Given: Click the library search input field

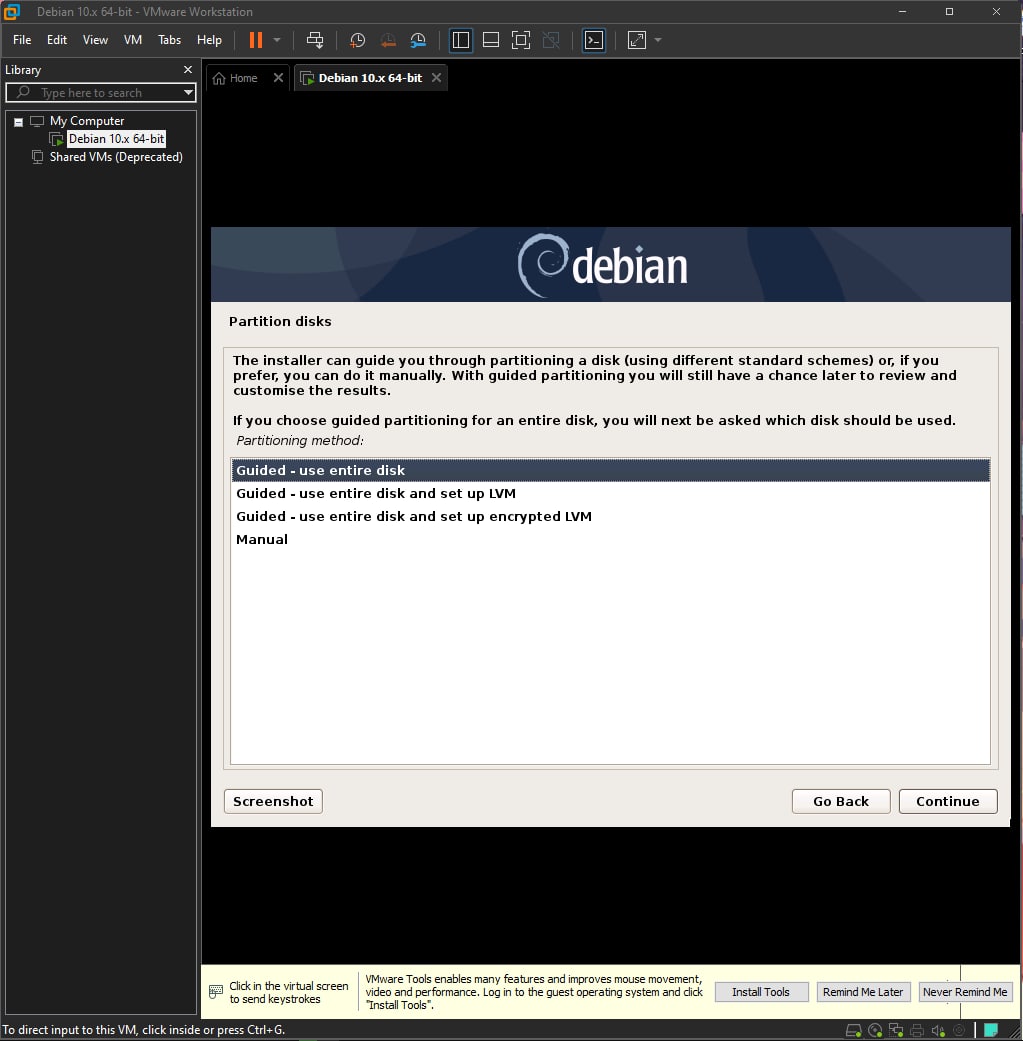Looking at the screenshot, I should (x=103, y=92).
